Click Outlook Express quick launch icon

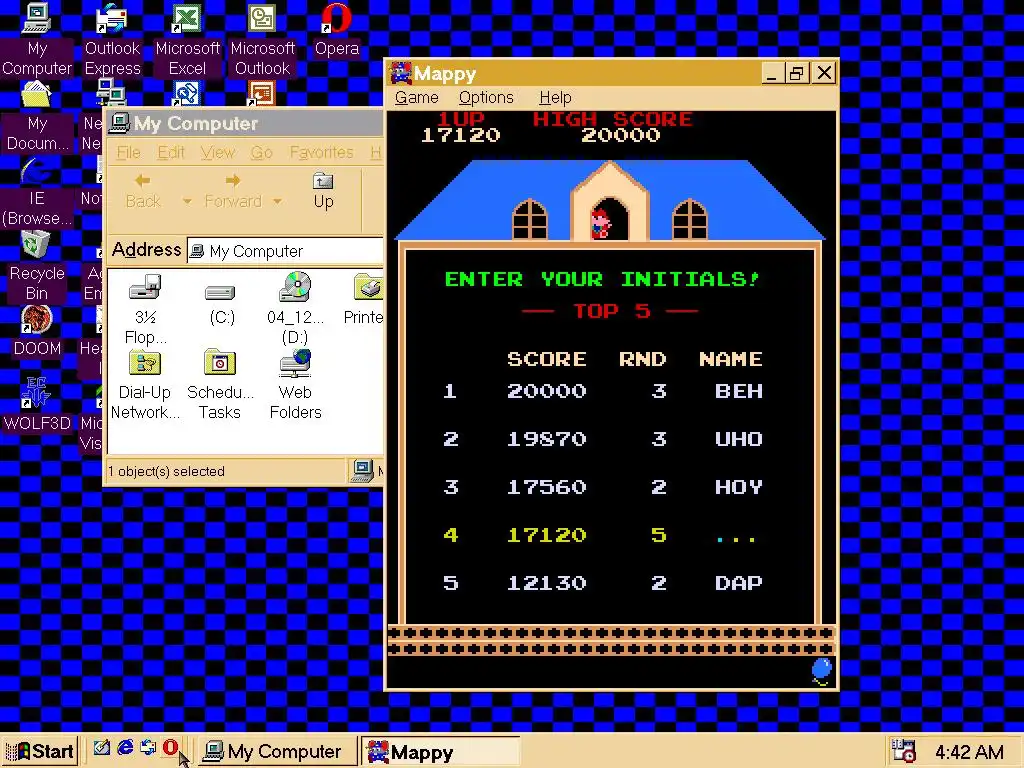click(x=148, y=748)
